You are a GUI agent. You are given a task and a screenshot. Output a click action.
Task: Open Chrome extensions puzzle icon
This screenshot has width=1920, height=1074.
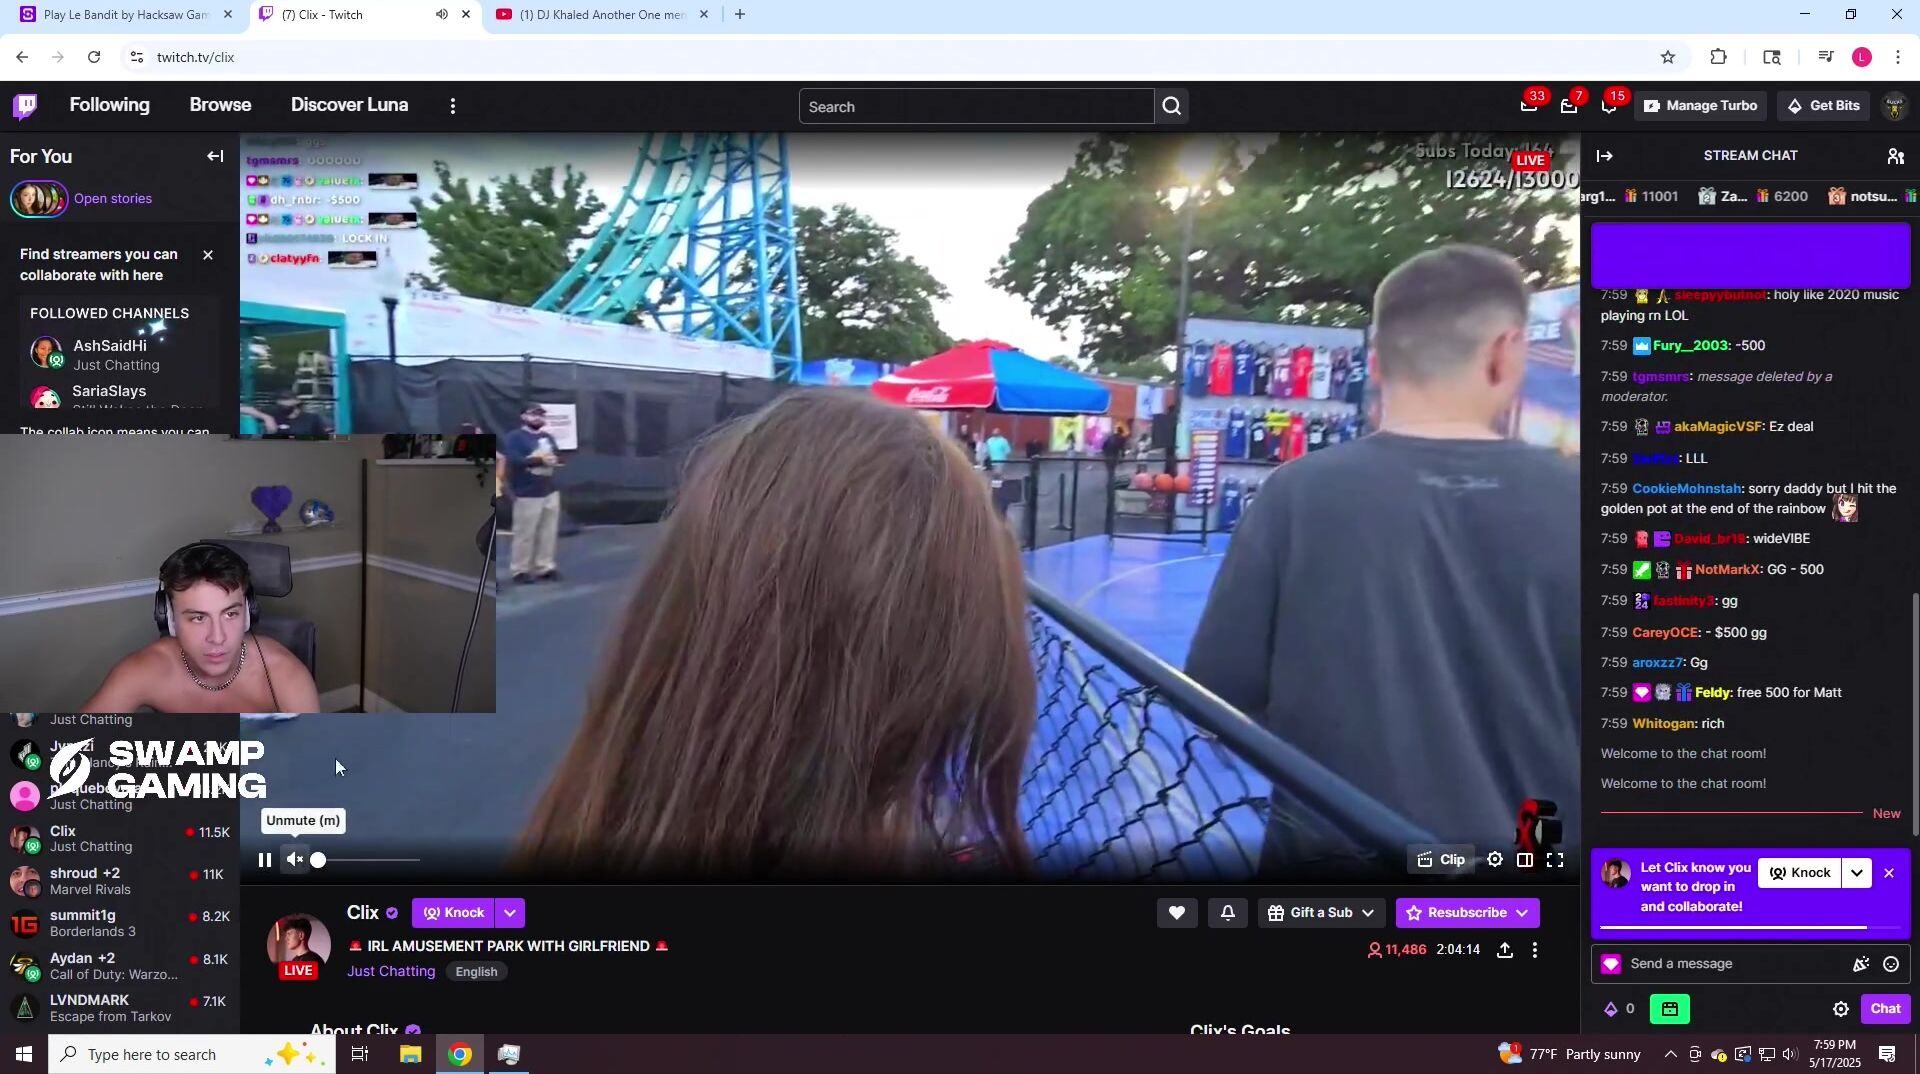1719,57
